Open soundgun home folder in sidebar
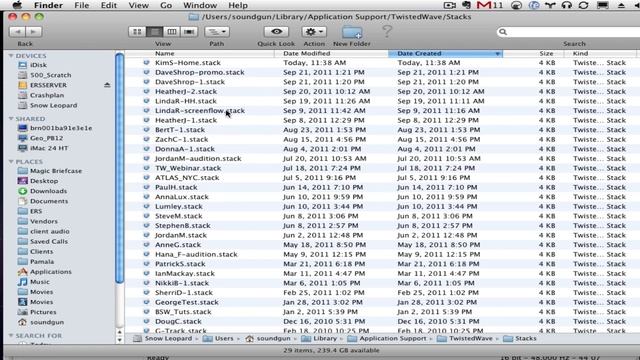Viewport: 640px width, 360px height. (x=47, y=322)
